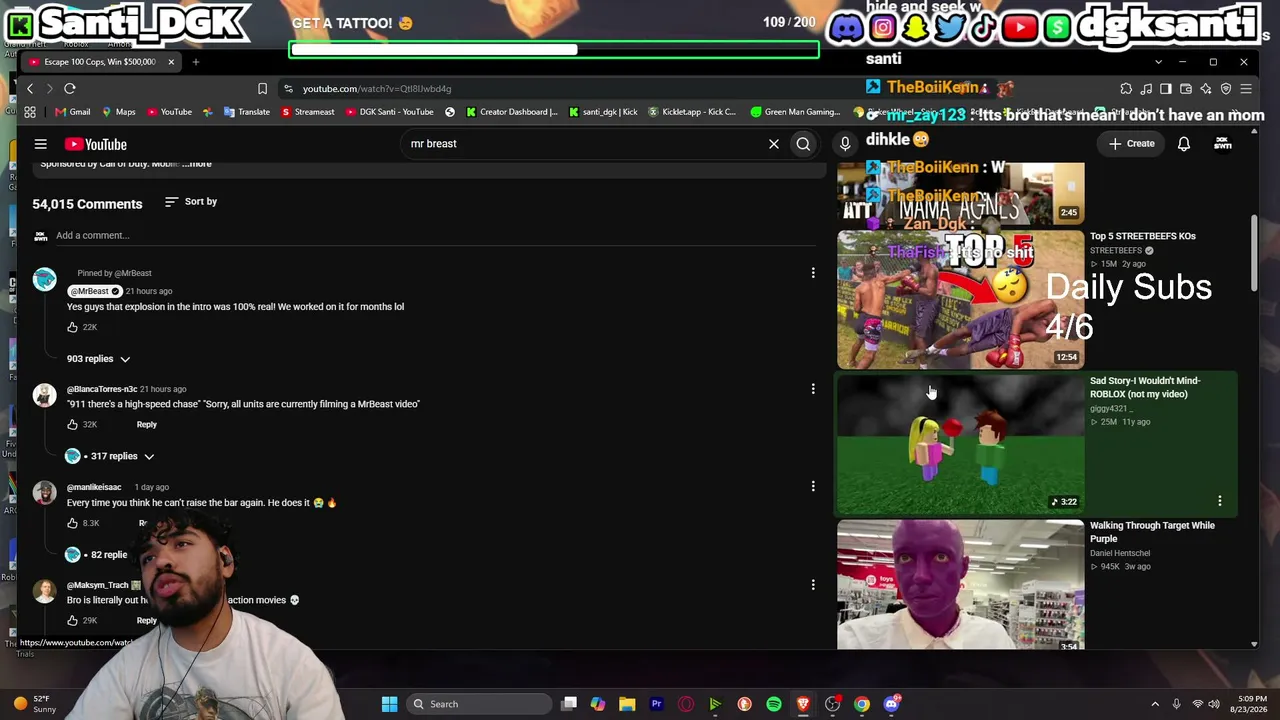Viewport: 1280px width, 720px height.
Task: Play Walking Through Target While Purple thumbnail
Action: click(x=960, y=585)
